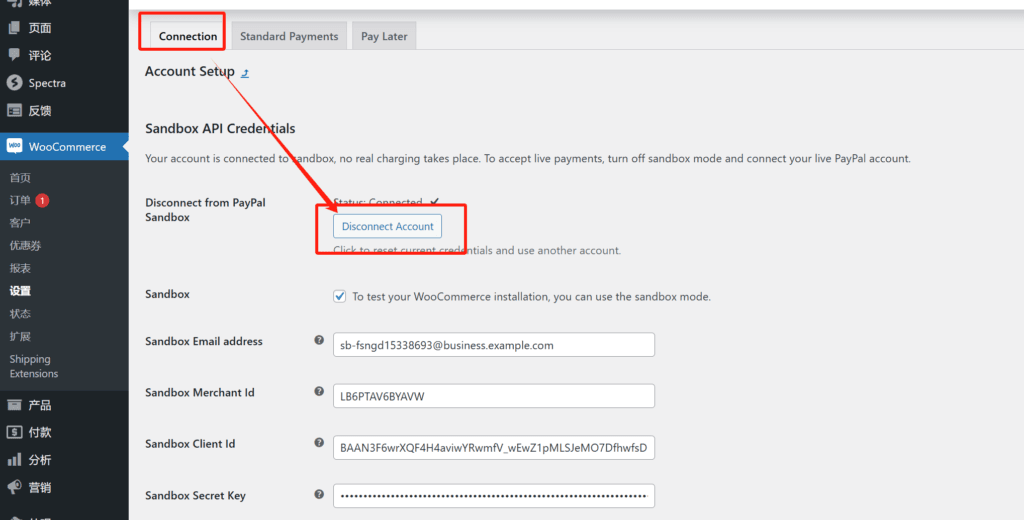Open the 设置 settings submenu
The width and height of the screenshot is (1024, 520).
coord(20,291)
